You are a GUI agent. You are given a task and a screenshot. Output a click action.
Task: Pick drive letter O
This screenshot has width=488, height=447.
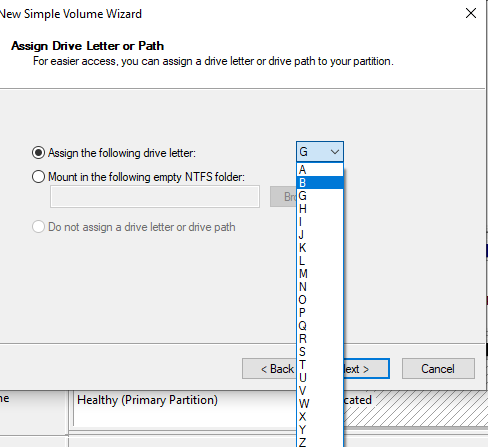(320, 300)
